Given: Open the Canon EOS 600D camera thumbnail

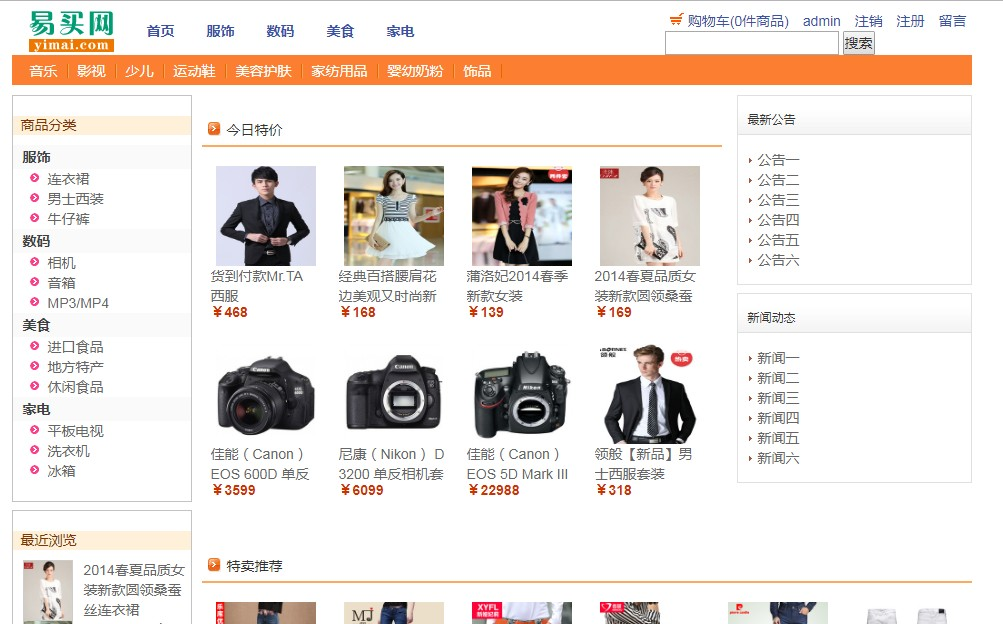Looking at the screenshot, I should coord(265,394).
